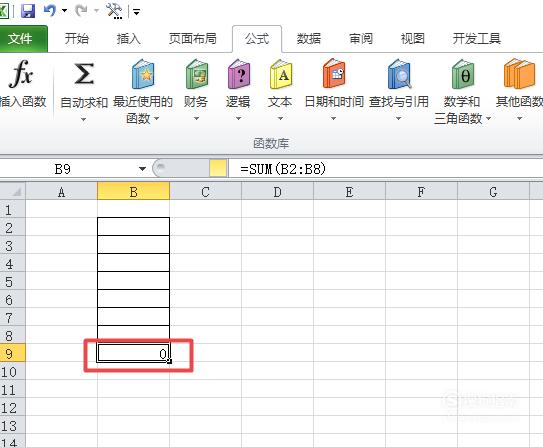Select column A header
Screen dimensions: 543x447
(61, 191)
